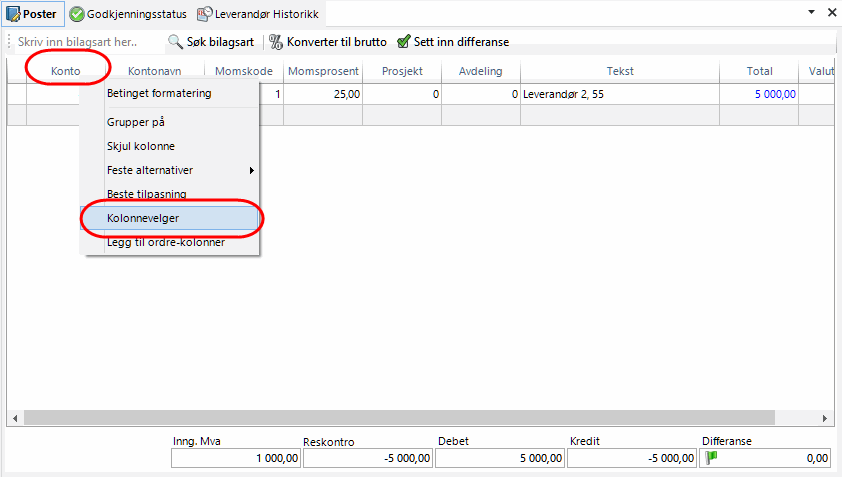
Task: Click the green Godkjenningsstatus check icon
Action: (76, 14)
